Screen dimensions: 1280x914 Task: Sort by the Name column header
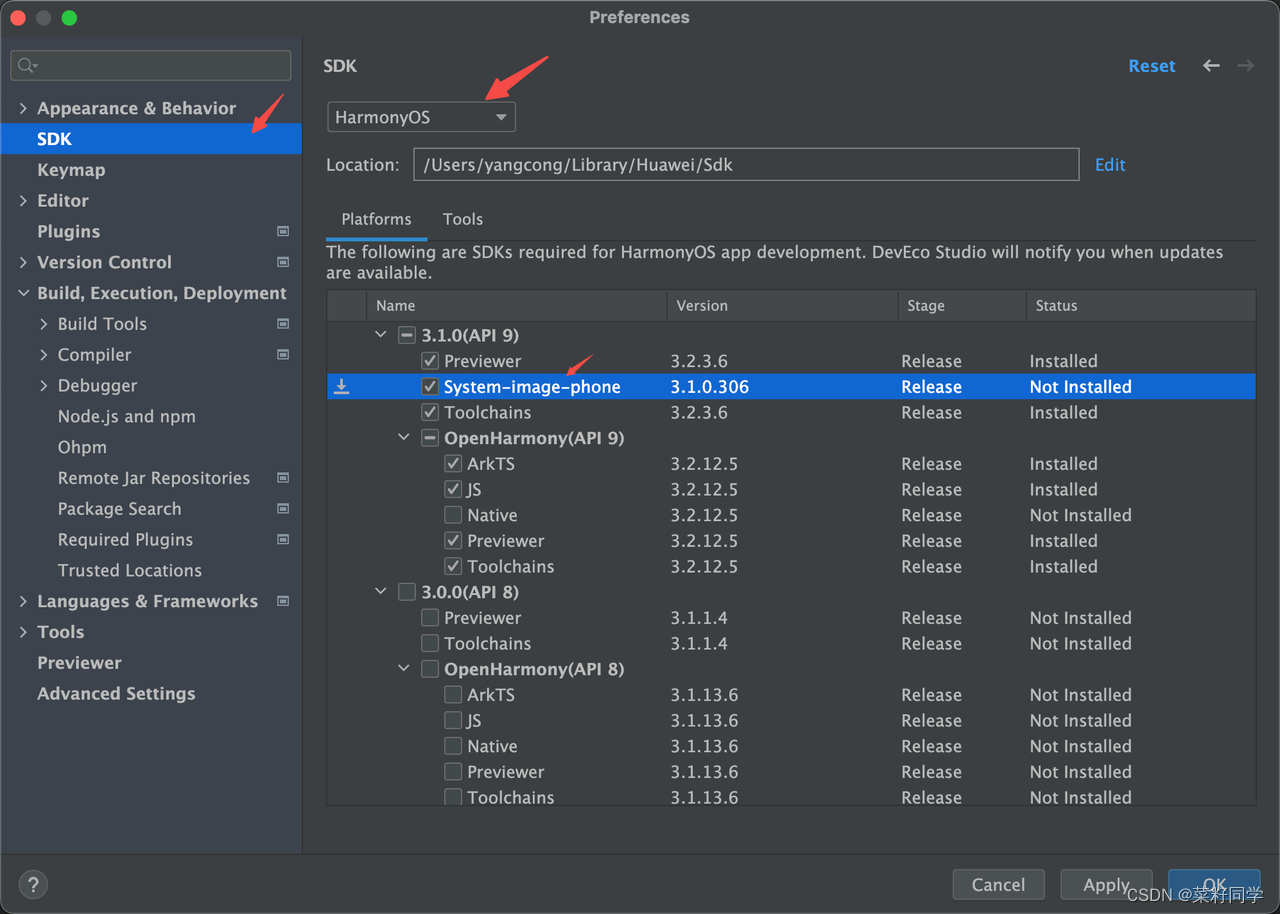tap(517, 306)
